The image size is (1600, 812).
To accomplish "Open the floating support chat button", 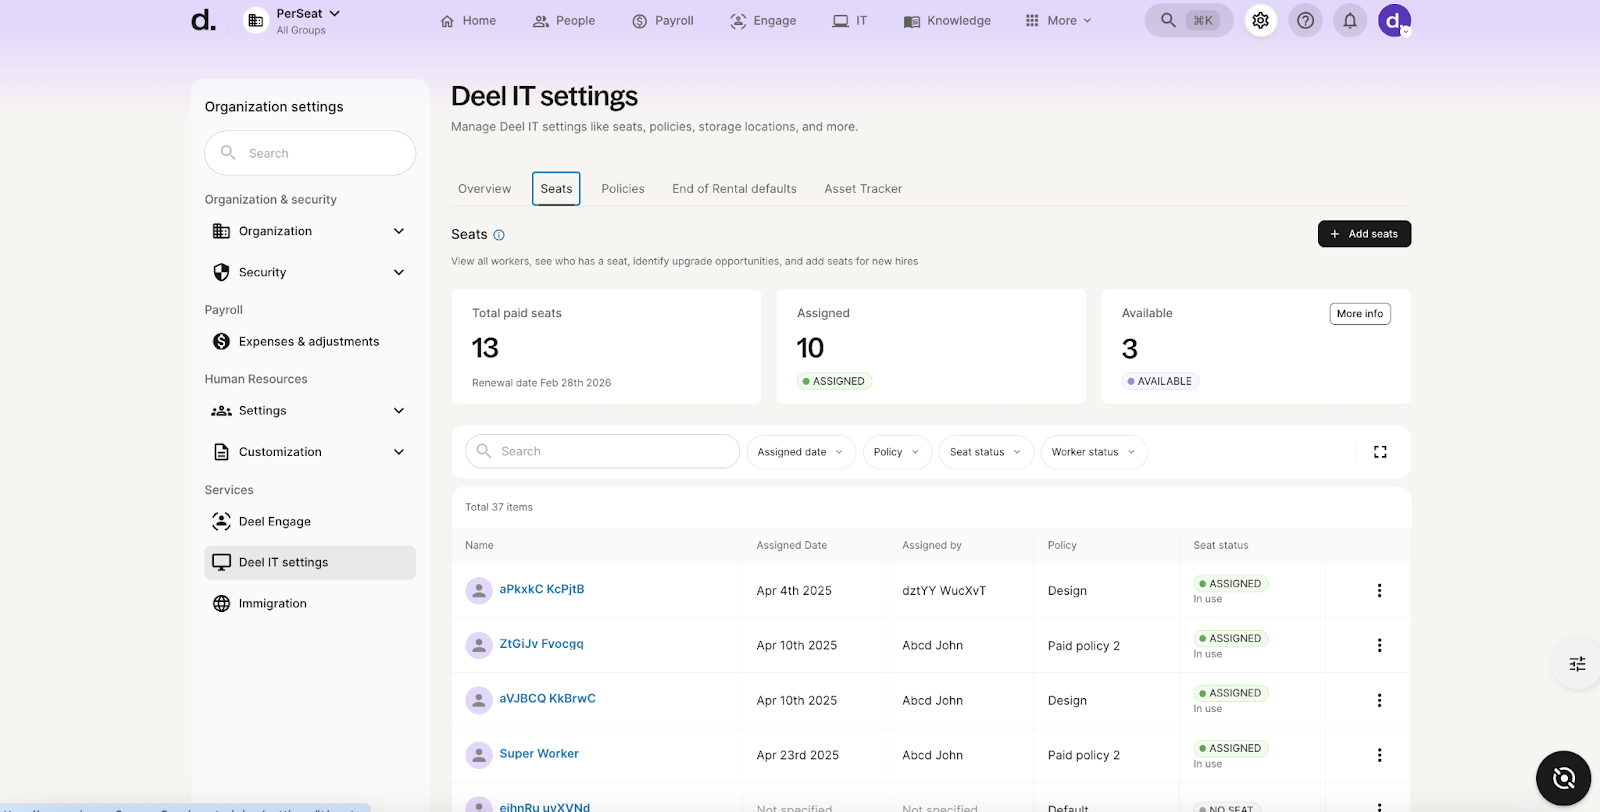I will click(x=1564, y=778).
